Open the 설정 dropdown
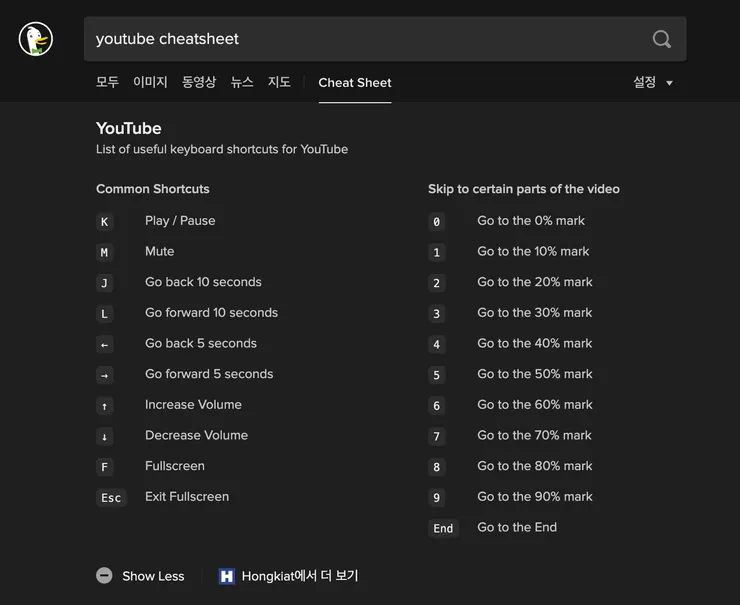 pos(653,83)
